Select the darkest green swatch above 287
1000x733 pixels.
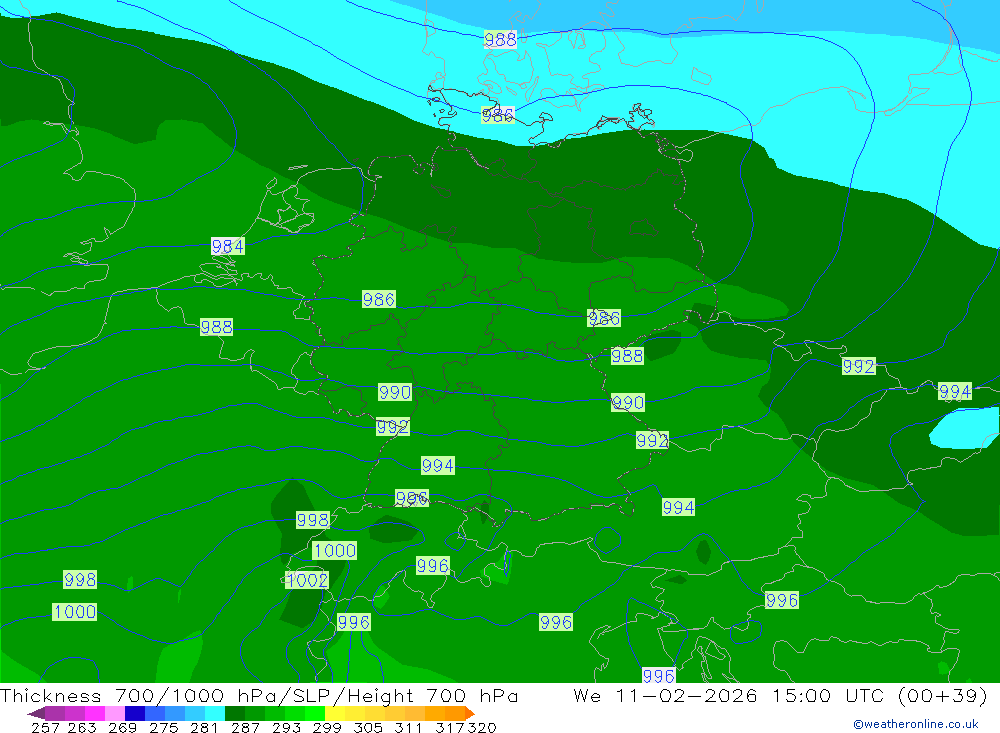[x=235, y=713]
